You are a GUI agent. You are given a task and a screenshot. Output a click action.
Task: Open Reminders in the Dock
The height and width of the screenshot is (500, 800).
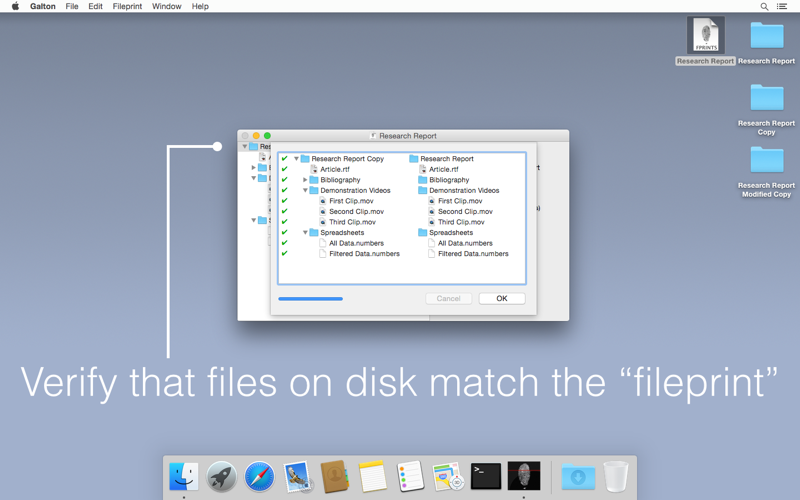coord(410,477)
